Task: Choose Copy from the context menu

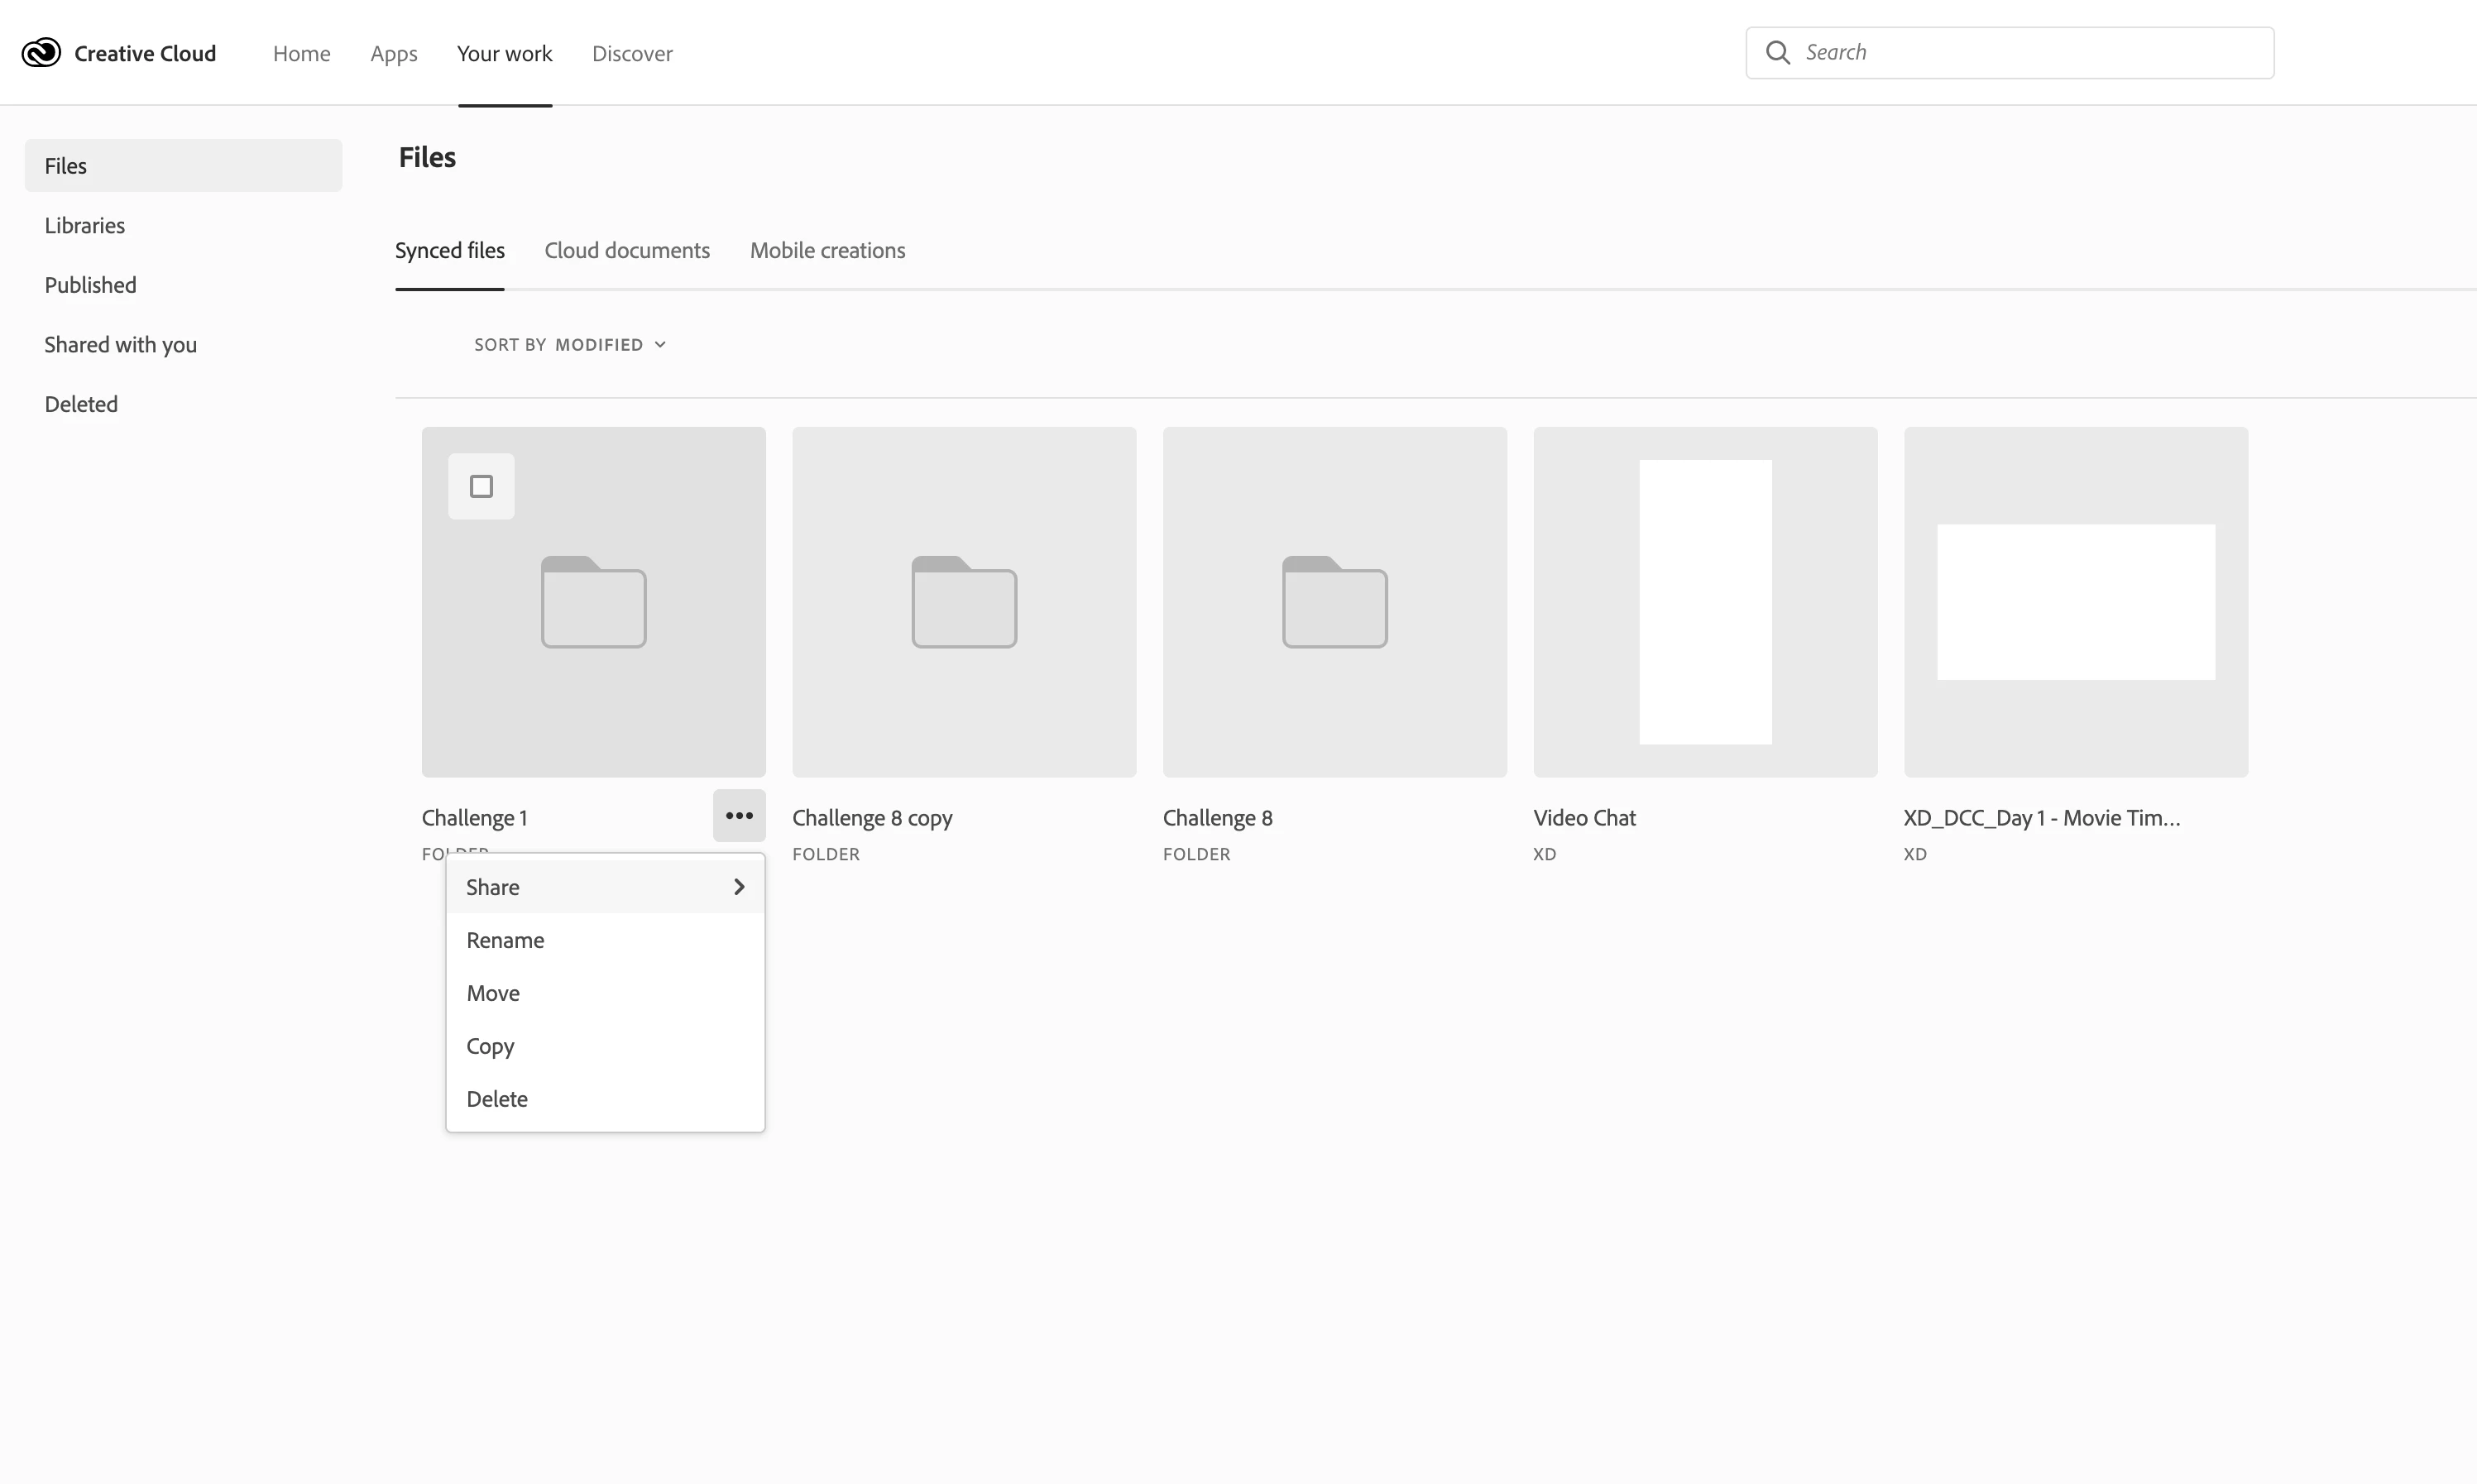Action: coord(490,1046)
